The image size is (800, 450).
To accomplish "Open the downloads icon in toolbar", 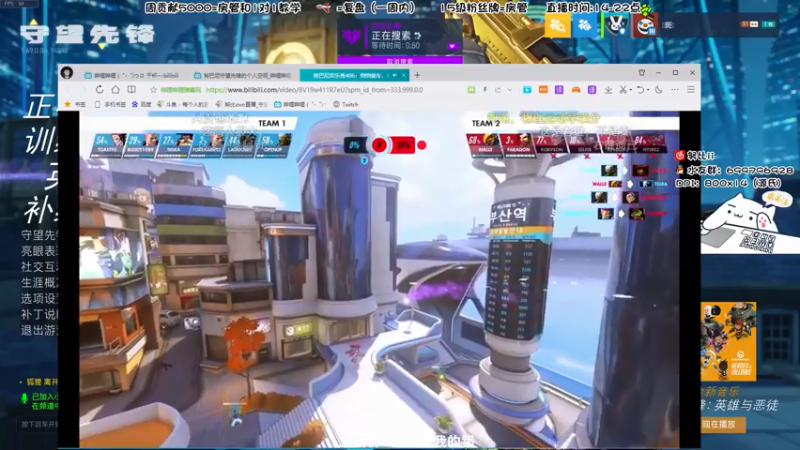I will [x=608, y=90].
